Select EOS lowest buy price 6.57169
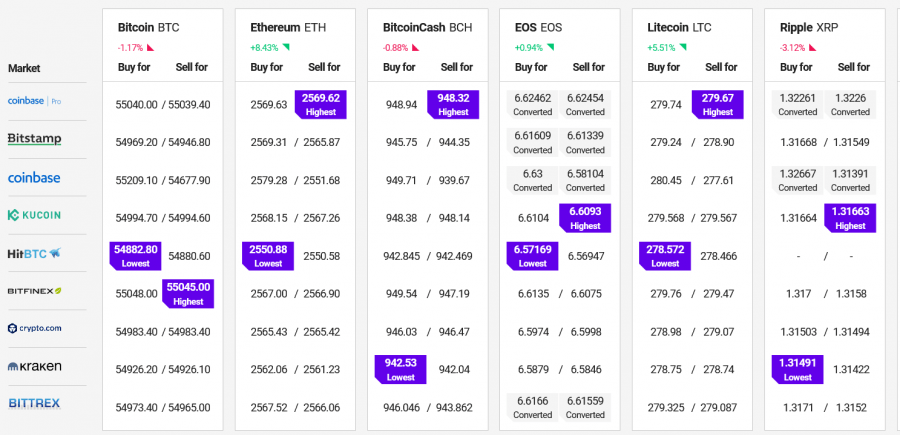 (x=533, y=256)
